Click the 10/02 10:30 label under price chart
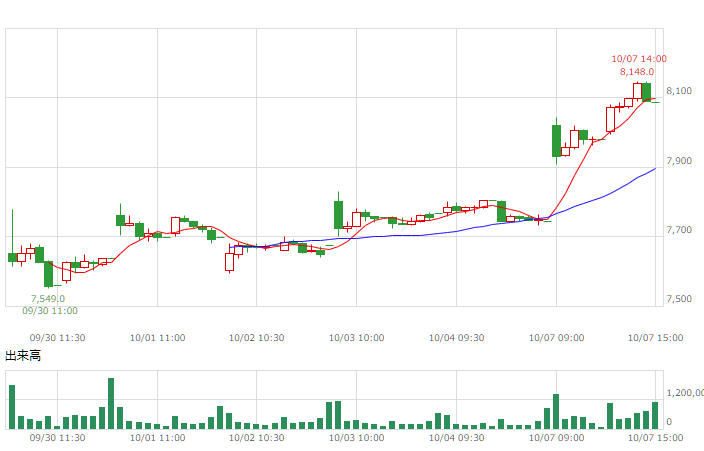This screenshot has height=451, width=704. coord(257,338)
